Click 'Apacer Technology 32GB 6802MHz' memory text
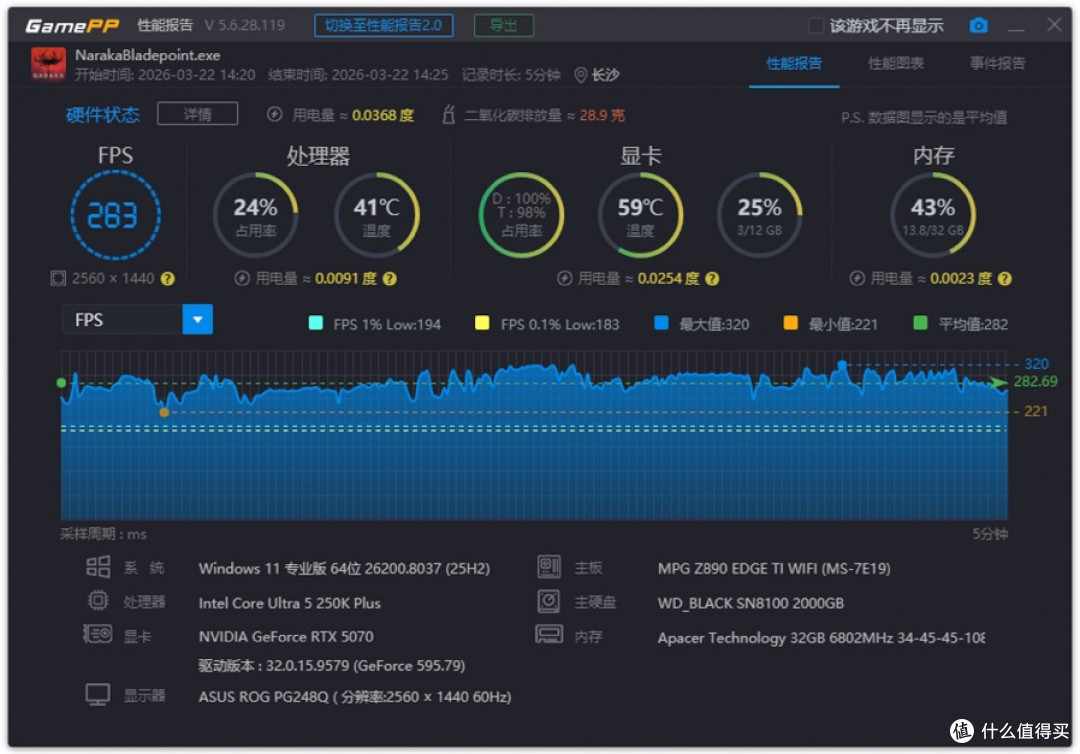Image resolution: width=1080 pixels, height=754 pixels. tap(775, 638)
